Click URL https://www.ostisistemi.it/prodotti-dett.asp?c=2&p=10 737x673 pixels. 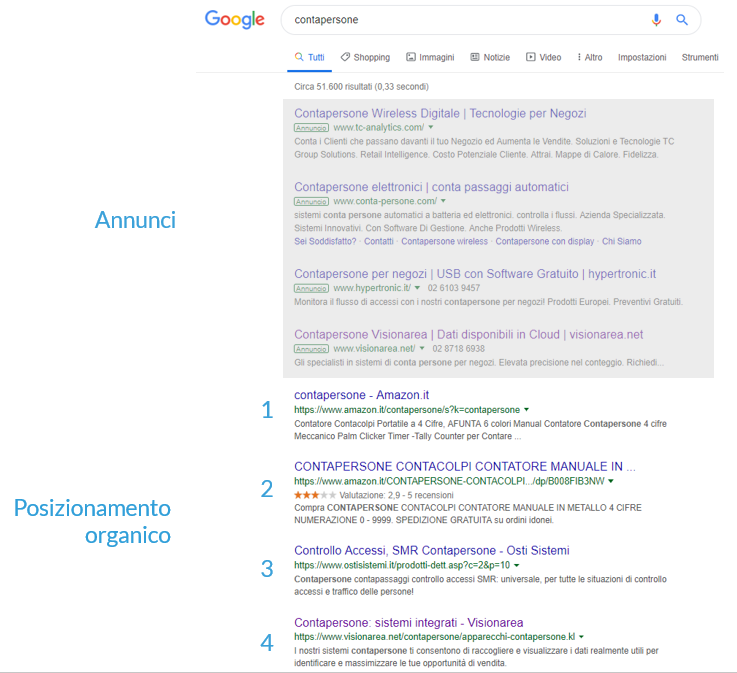(402, 565)
